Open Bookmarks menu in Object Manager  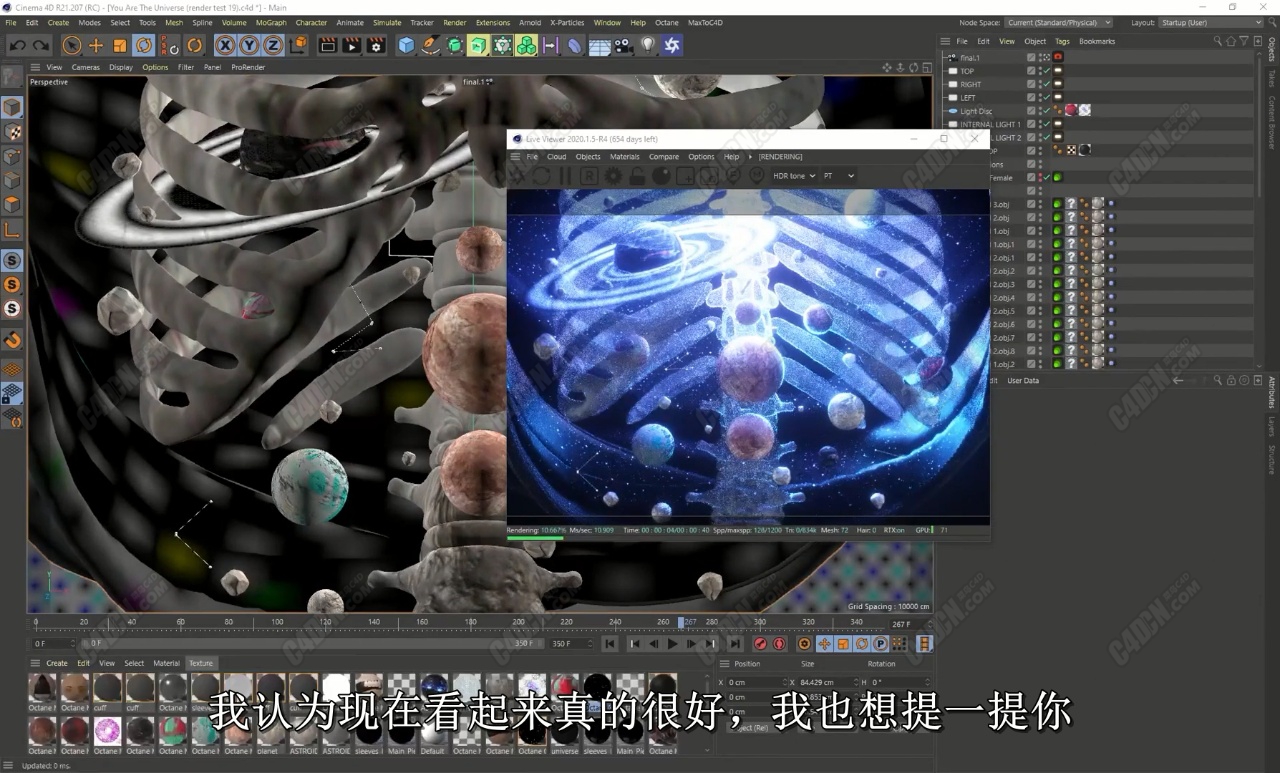click(1097, 41)
